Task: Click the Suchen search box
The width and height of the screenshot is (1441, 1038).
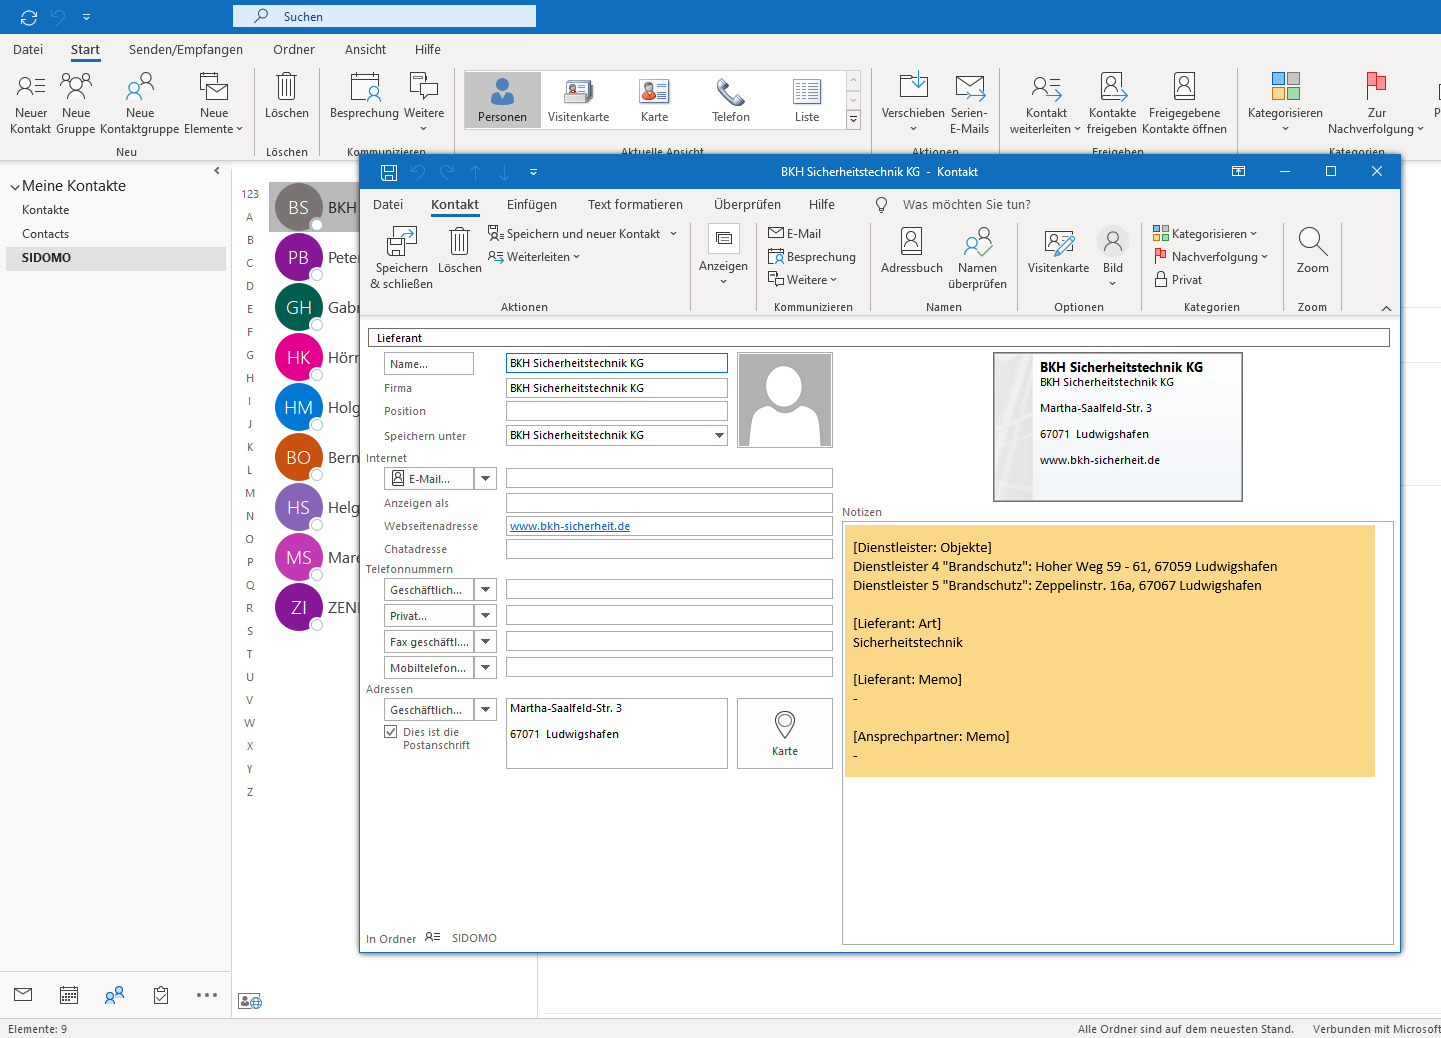Action: [384, 16]
